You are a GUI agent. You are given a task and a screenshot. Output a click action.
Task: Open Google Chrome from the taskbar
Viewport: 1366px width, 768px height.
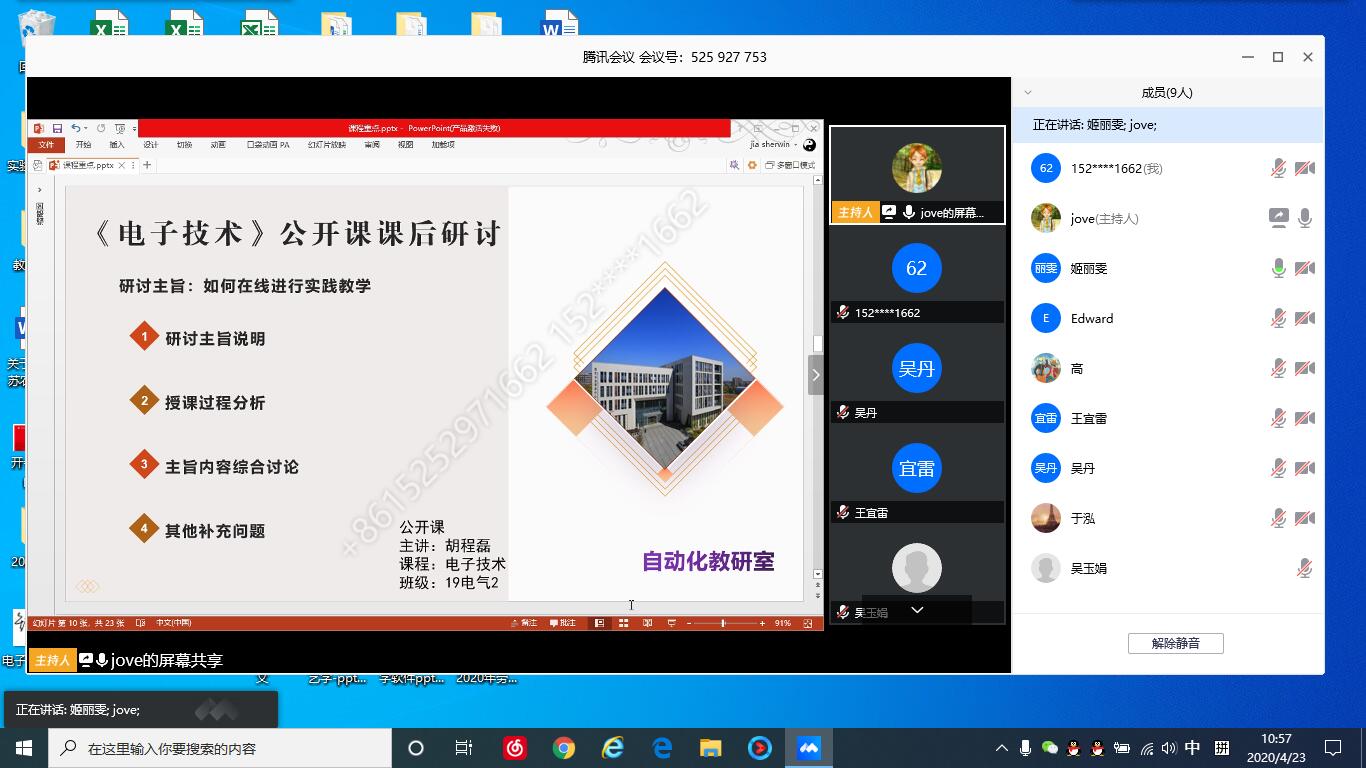pyautogui.click(x=564, y=748)
